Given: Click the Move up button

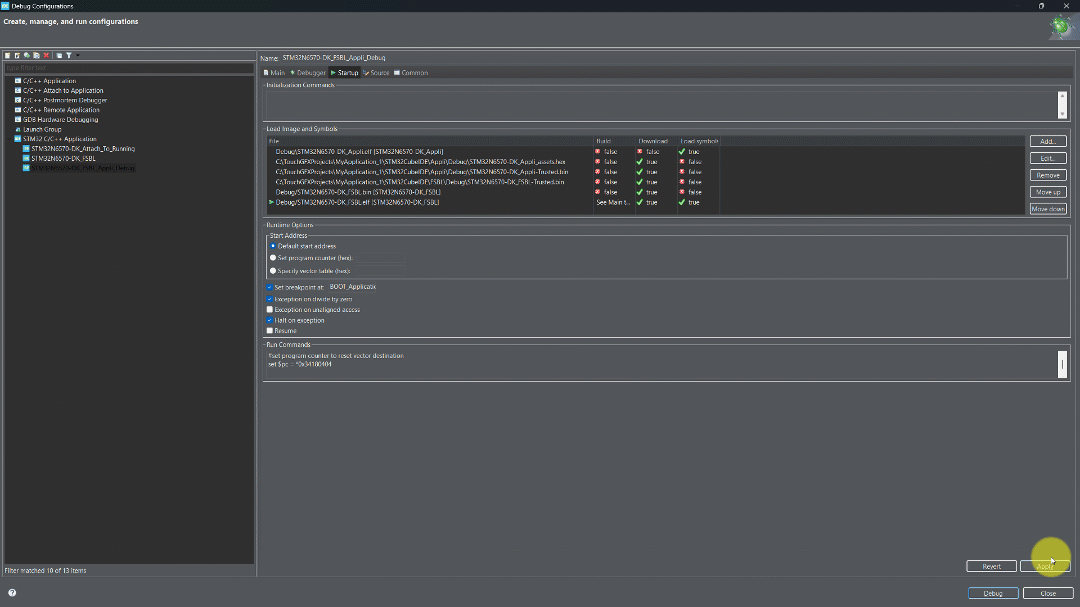Looking at the screenshot, I should pos(1048,192).
